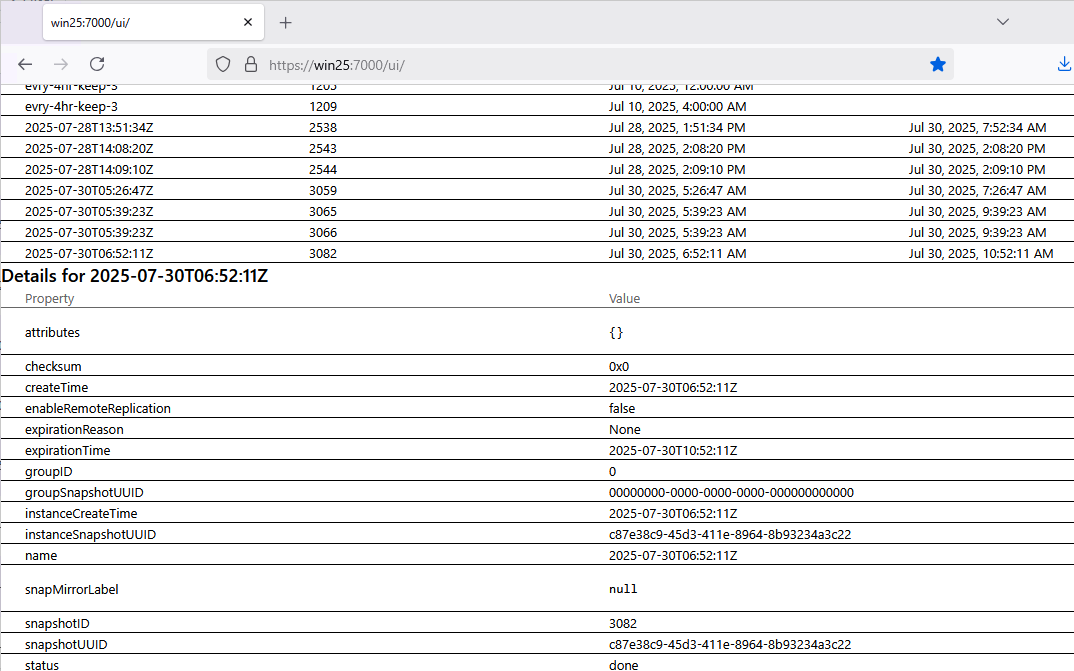Click snapMirrorLabel null value
Viewport: 1074px width, 671px height.
[x=623, y=589]
